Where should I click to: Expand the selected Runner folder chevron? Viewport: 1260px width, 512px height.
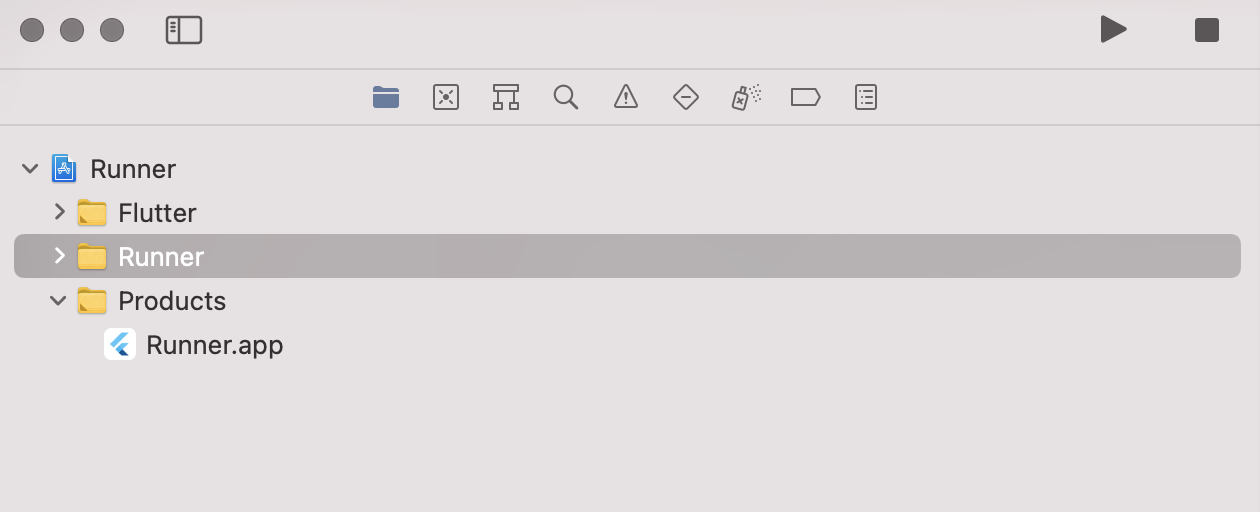coord(59,256)
